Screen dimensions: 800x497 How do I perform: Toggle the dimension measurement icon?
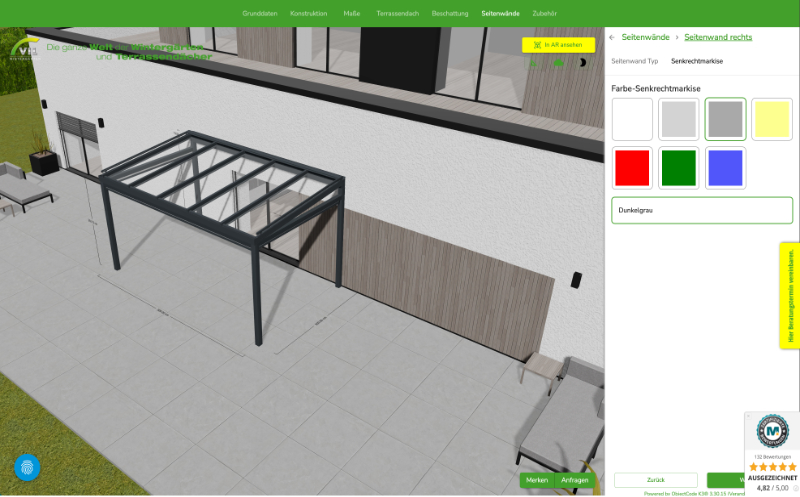coord(533,63)
